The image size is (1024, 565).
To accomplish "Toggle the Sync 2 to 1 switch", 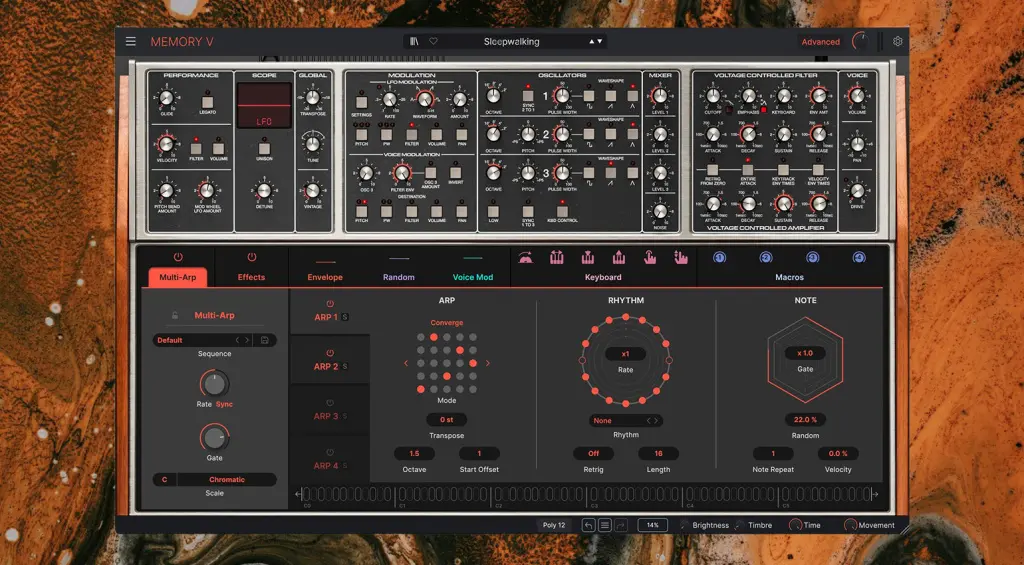I will point(528,96).
